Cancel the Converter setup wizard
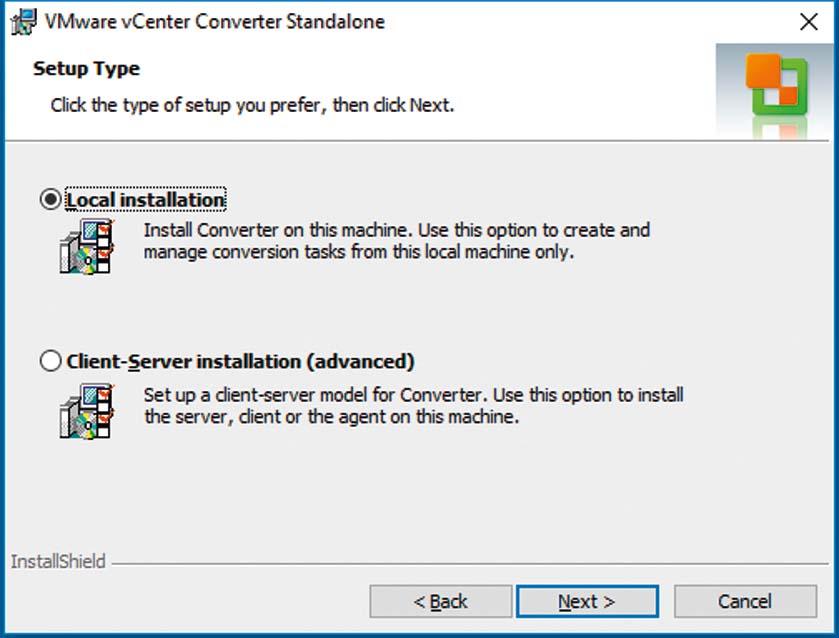The height and width of the screenshot is (638, 839). coord(745,601)
